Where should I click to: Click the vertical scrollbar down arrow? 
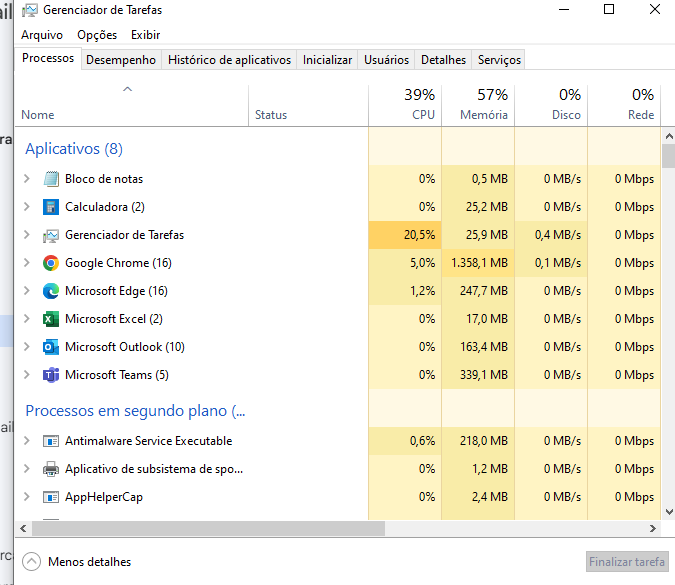pyautogui.click(x=669, y=512)
